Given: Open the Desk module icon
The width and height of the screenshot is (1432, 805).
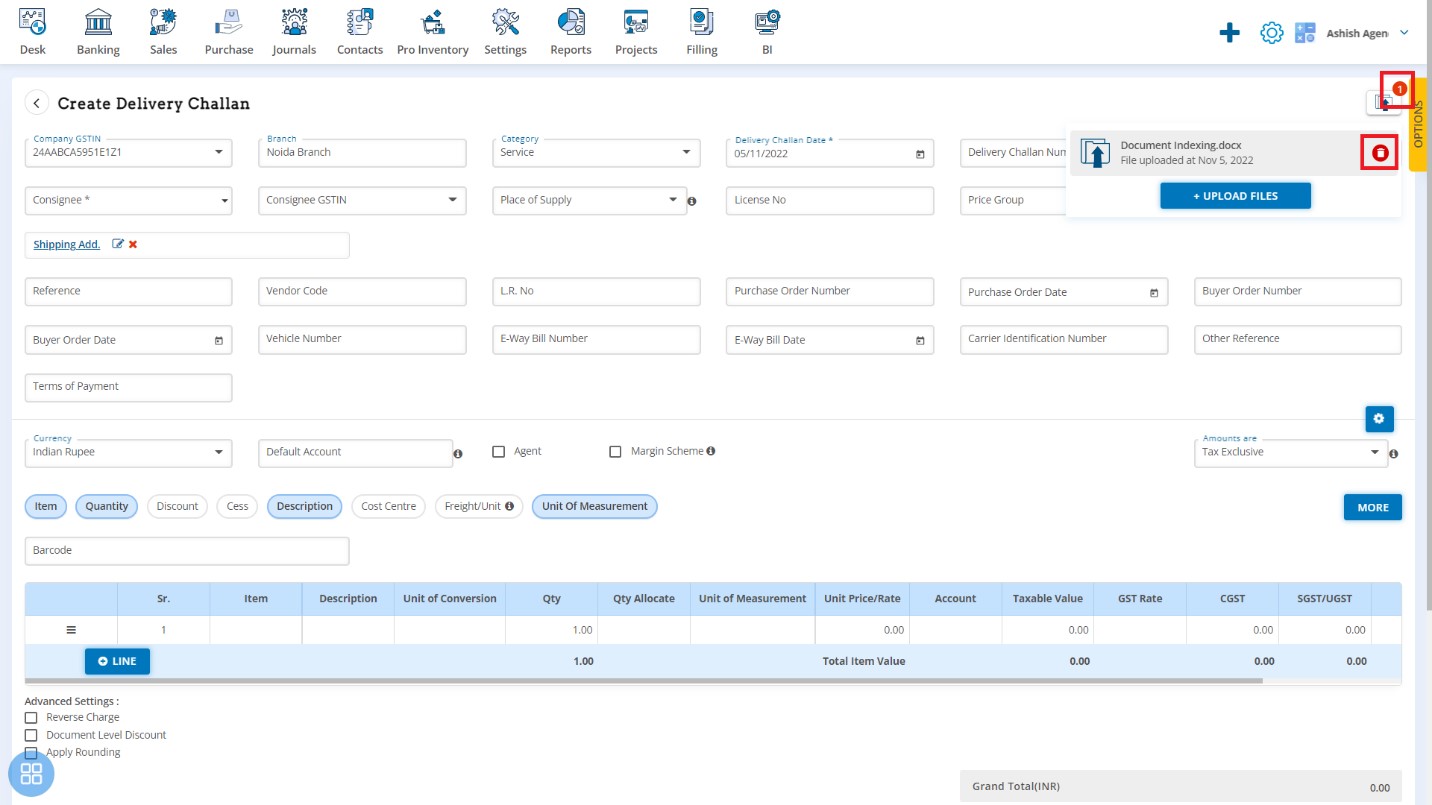Looking at the screenshot, I should pyautogui.click(x=33, y=21).
